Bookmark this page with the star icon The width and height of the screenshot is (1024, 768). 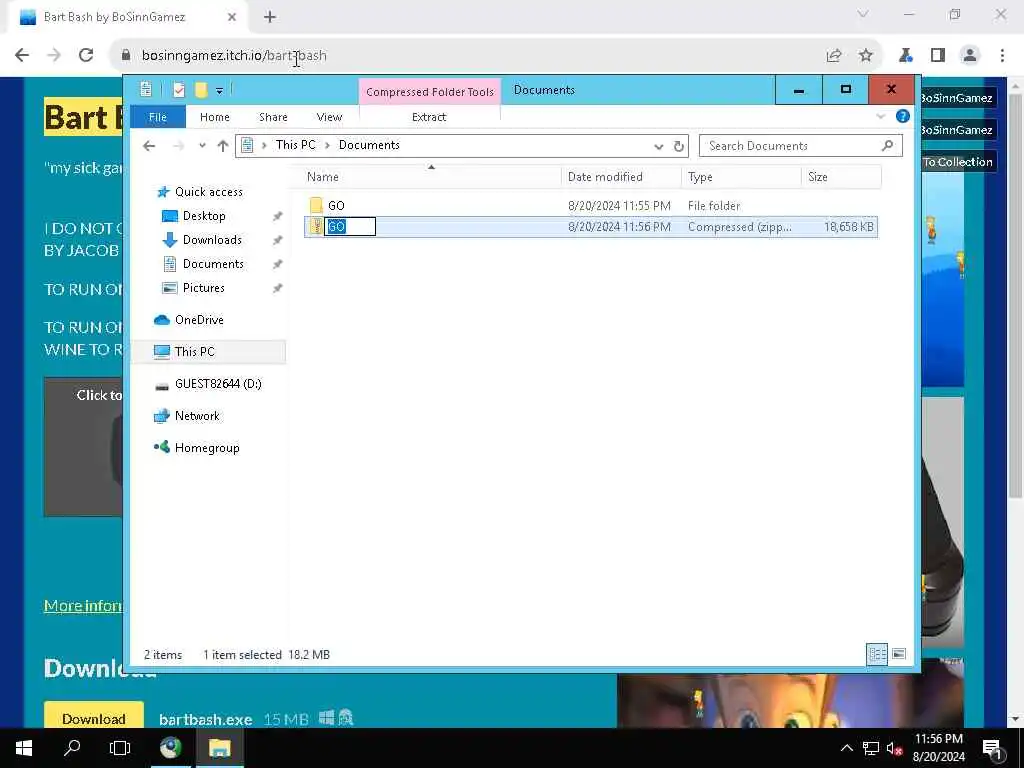866,56
